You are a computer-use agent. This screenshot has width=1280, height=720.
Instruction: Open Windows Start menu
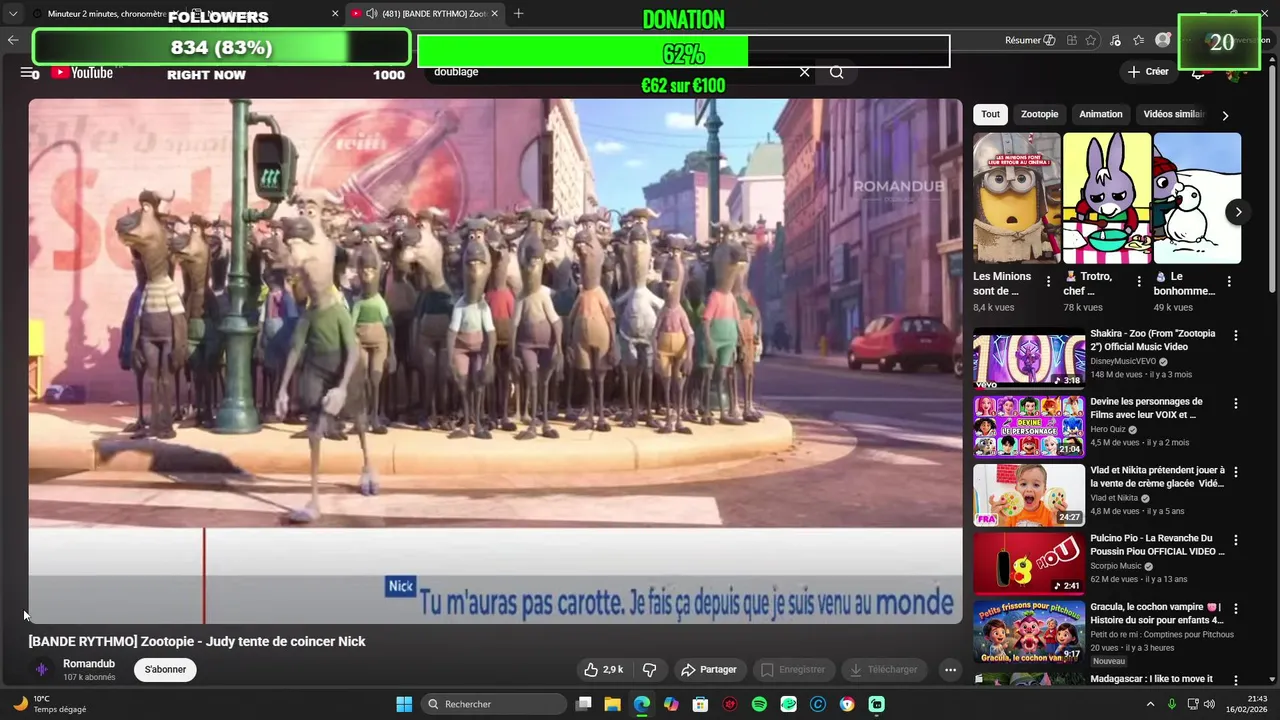404,704
